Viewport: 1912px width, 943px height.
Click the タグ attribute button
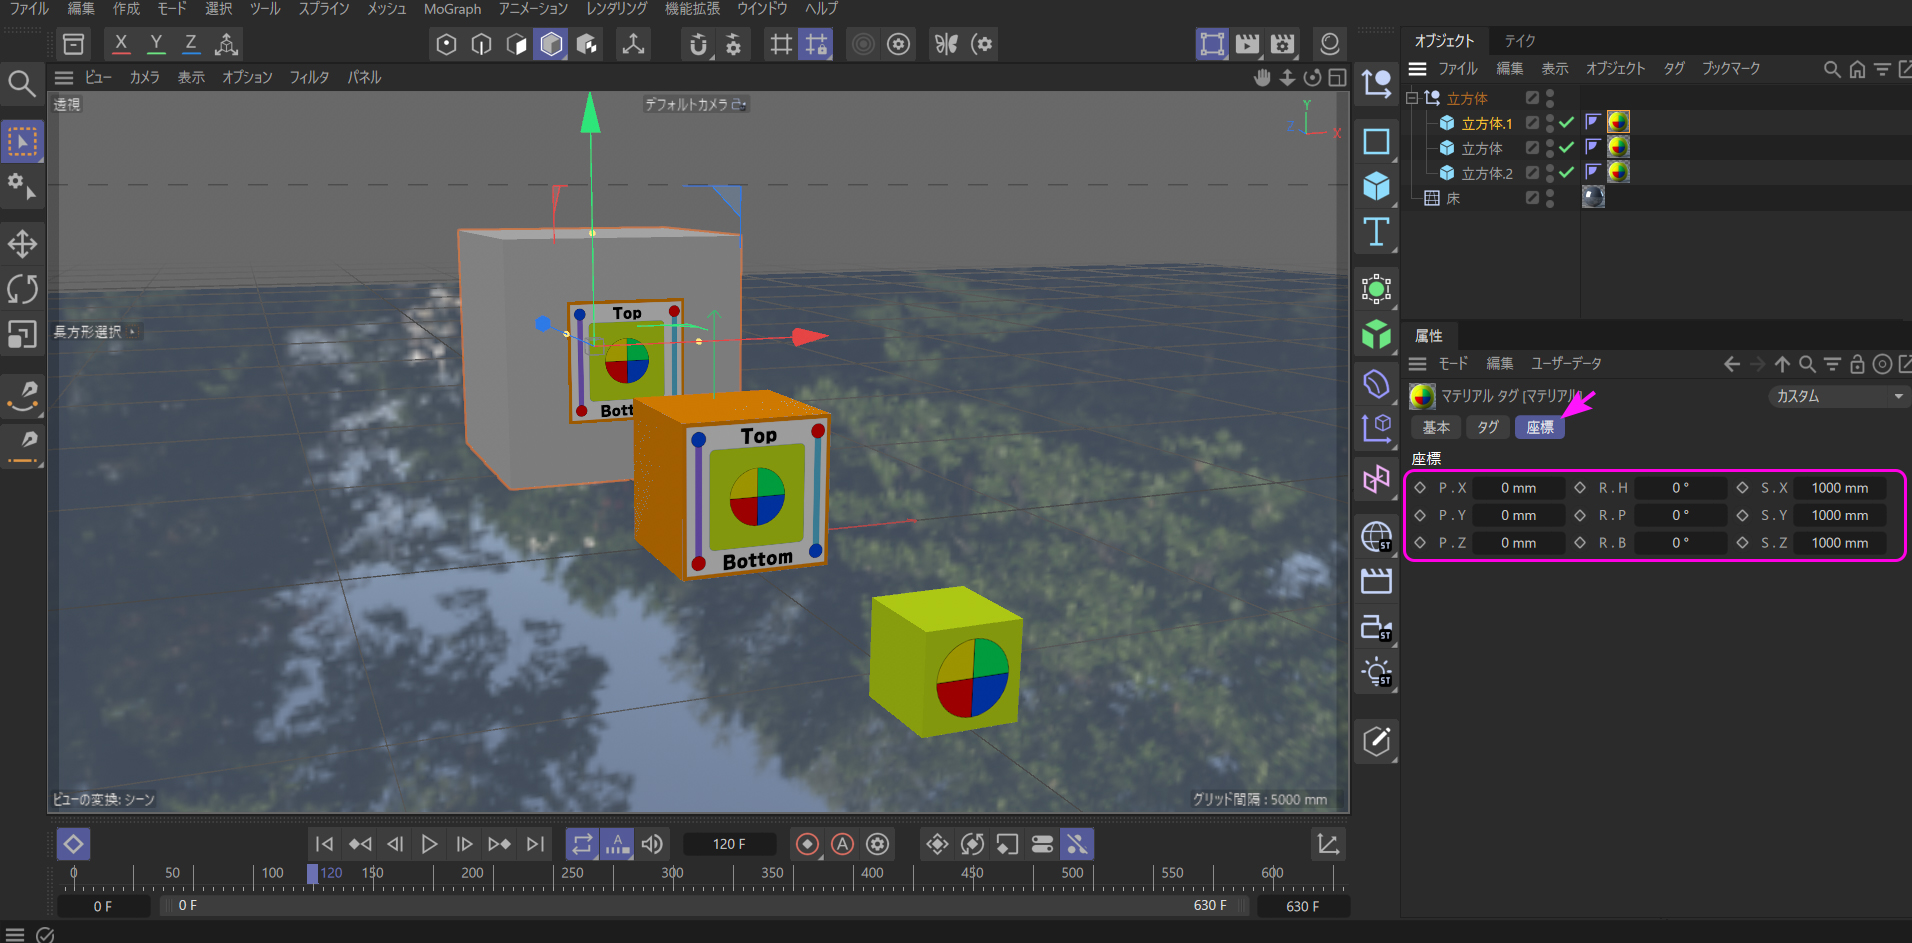tap(1488, 427)
